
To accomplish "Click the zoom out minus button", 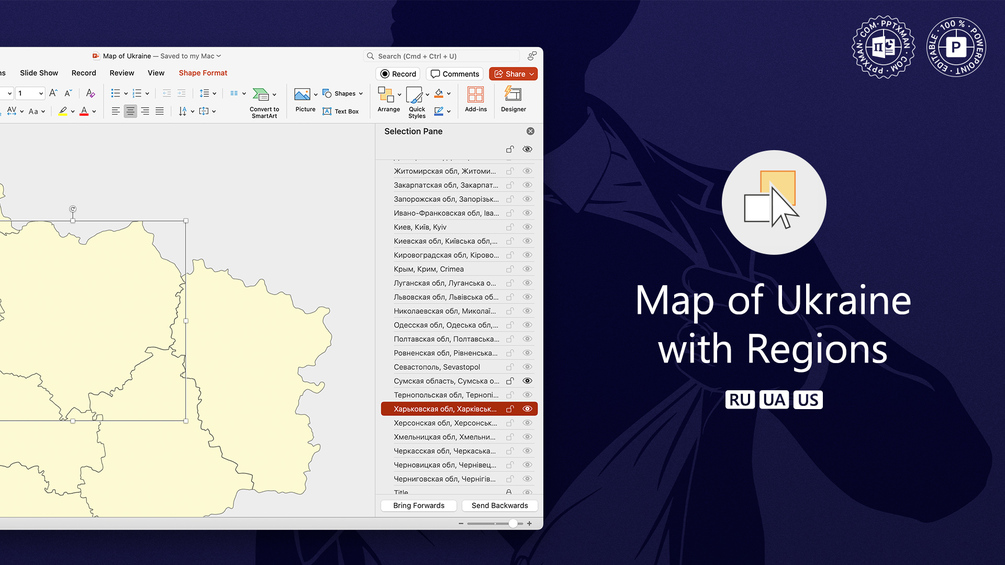I will [x=461, y=523].
